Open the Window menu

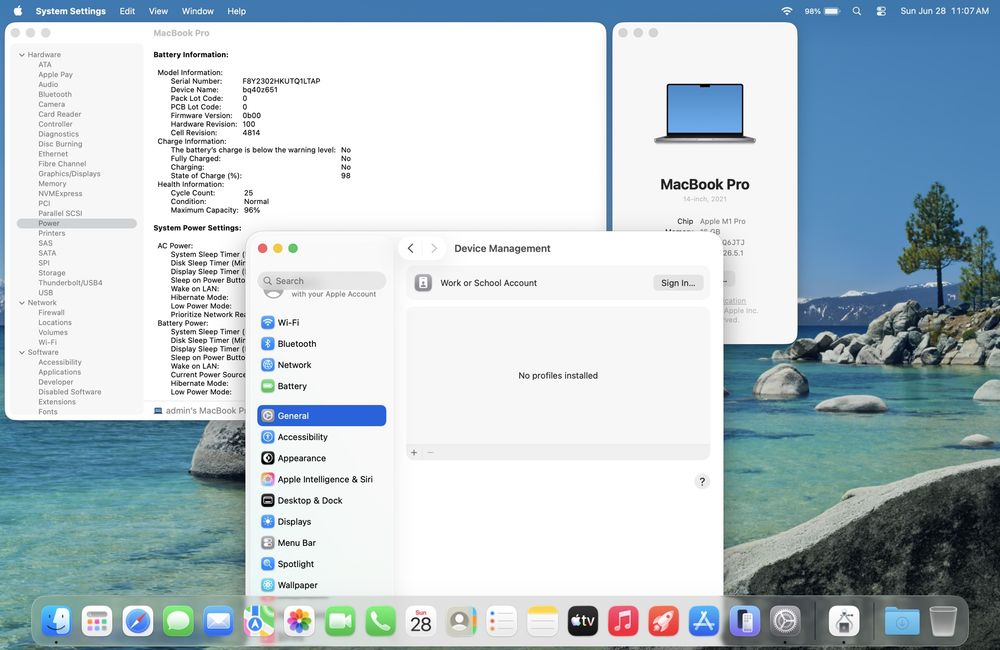tap(198, 11)
